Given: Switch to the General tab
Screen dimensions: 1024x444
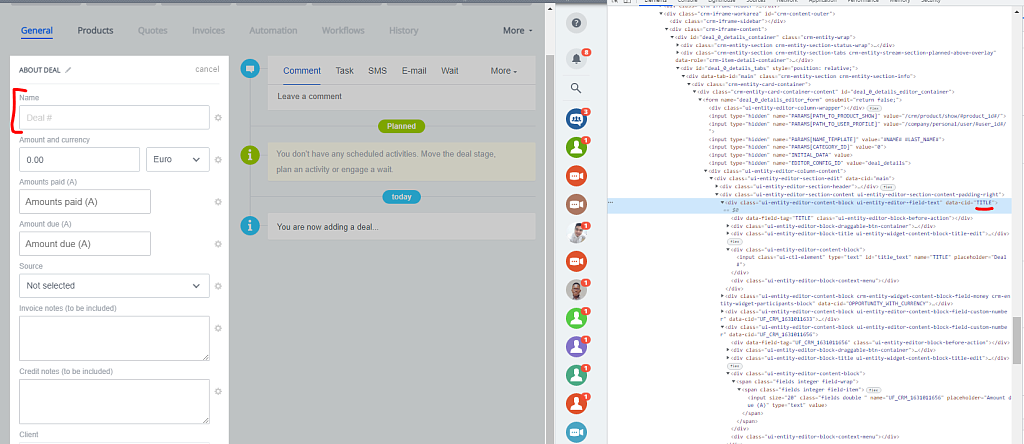Looking at the screenshot, I should click(37, 31).
